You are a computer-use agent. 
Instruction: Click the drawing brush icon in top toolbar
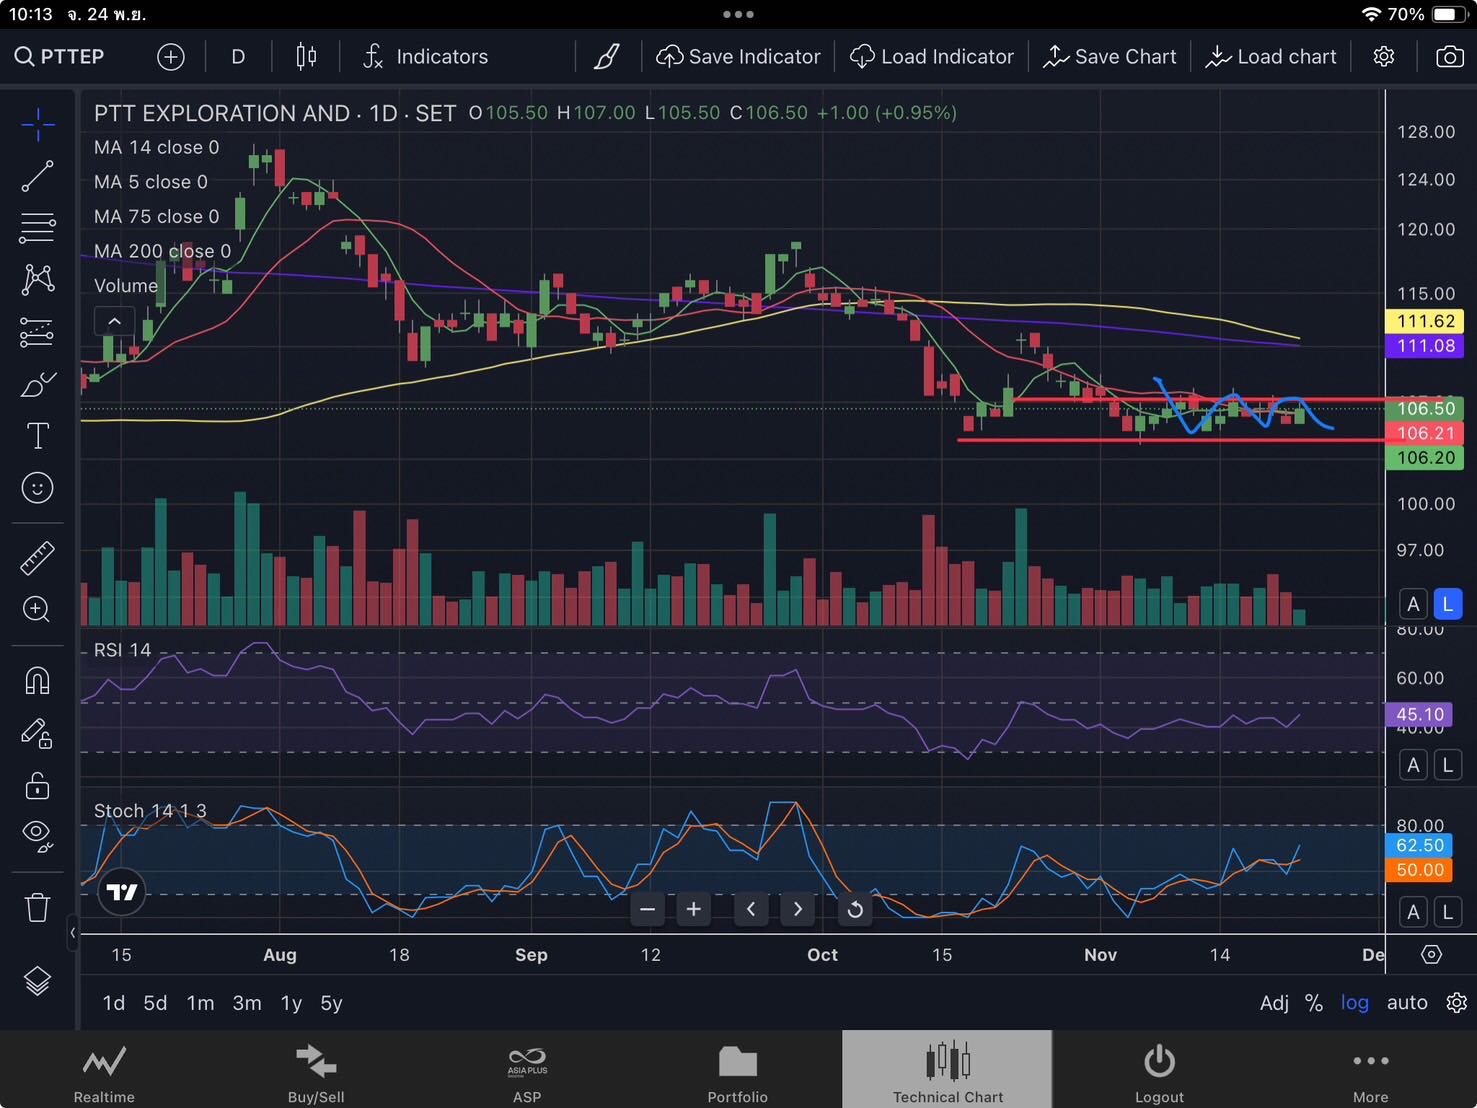point(607,57)
